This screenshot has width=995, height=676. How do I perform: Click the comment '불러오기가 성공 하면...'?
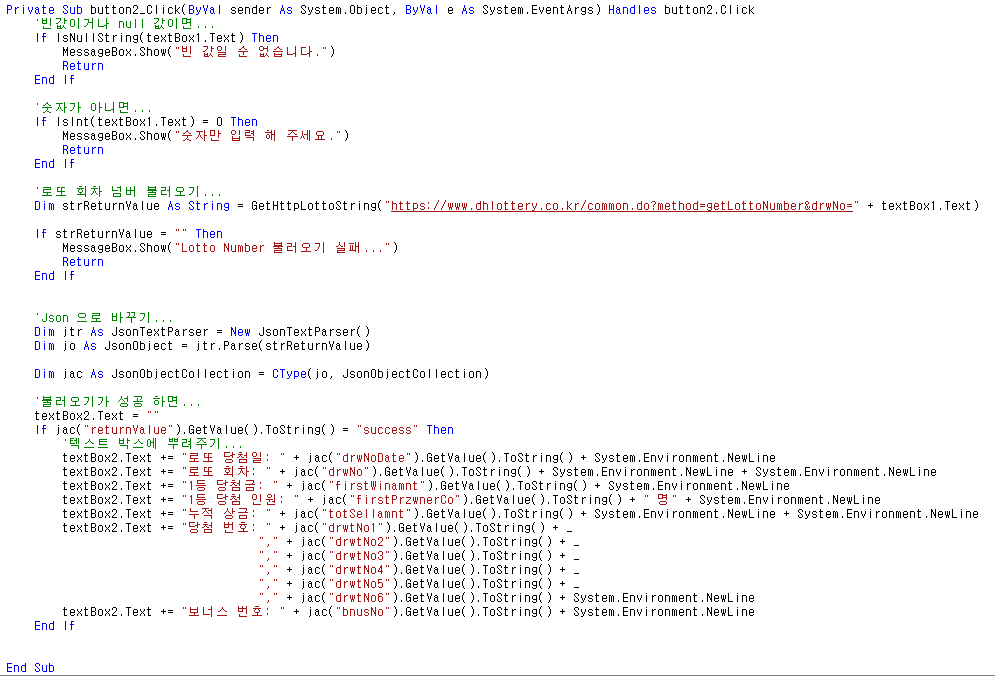118,402
